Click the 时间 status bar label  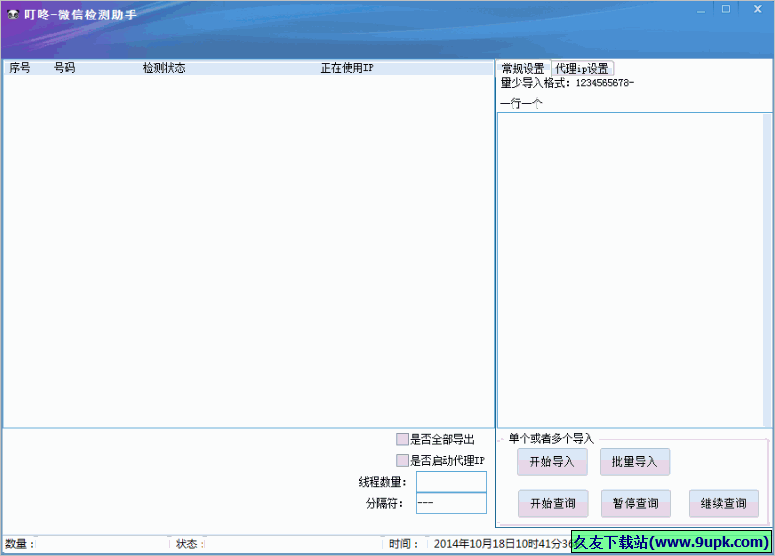[x=404, y=544]
